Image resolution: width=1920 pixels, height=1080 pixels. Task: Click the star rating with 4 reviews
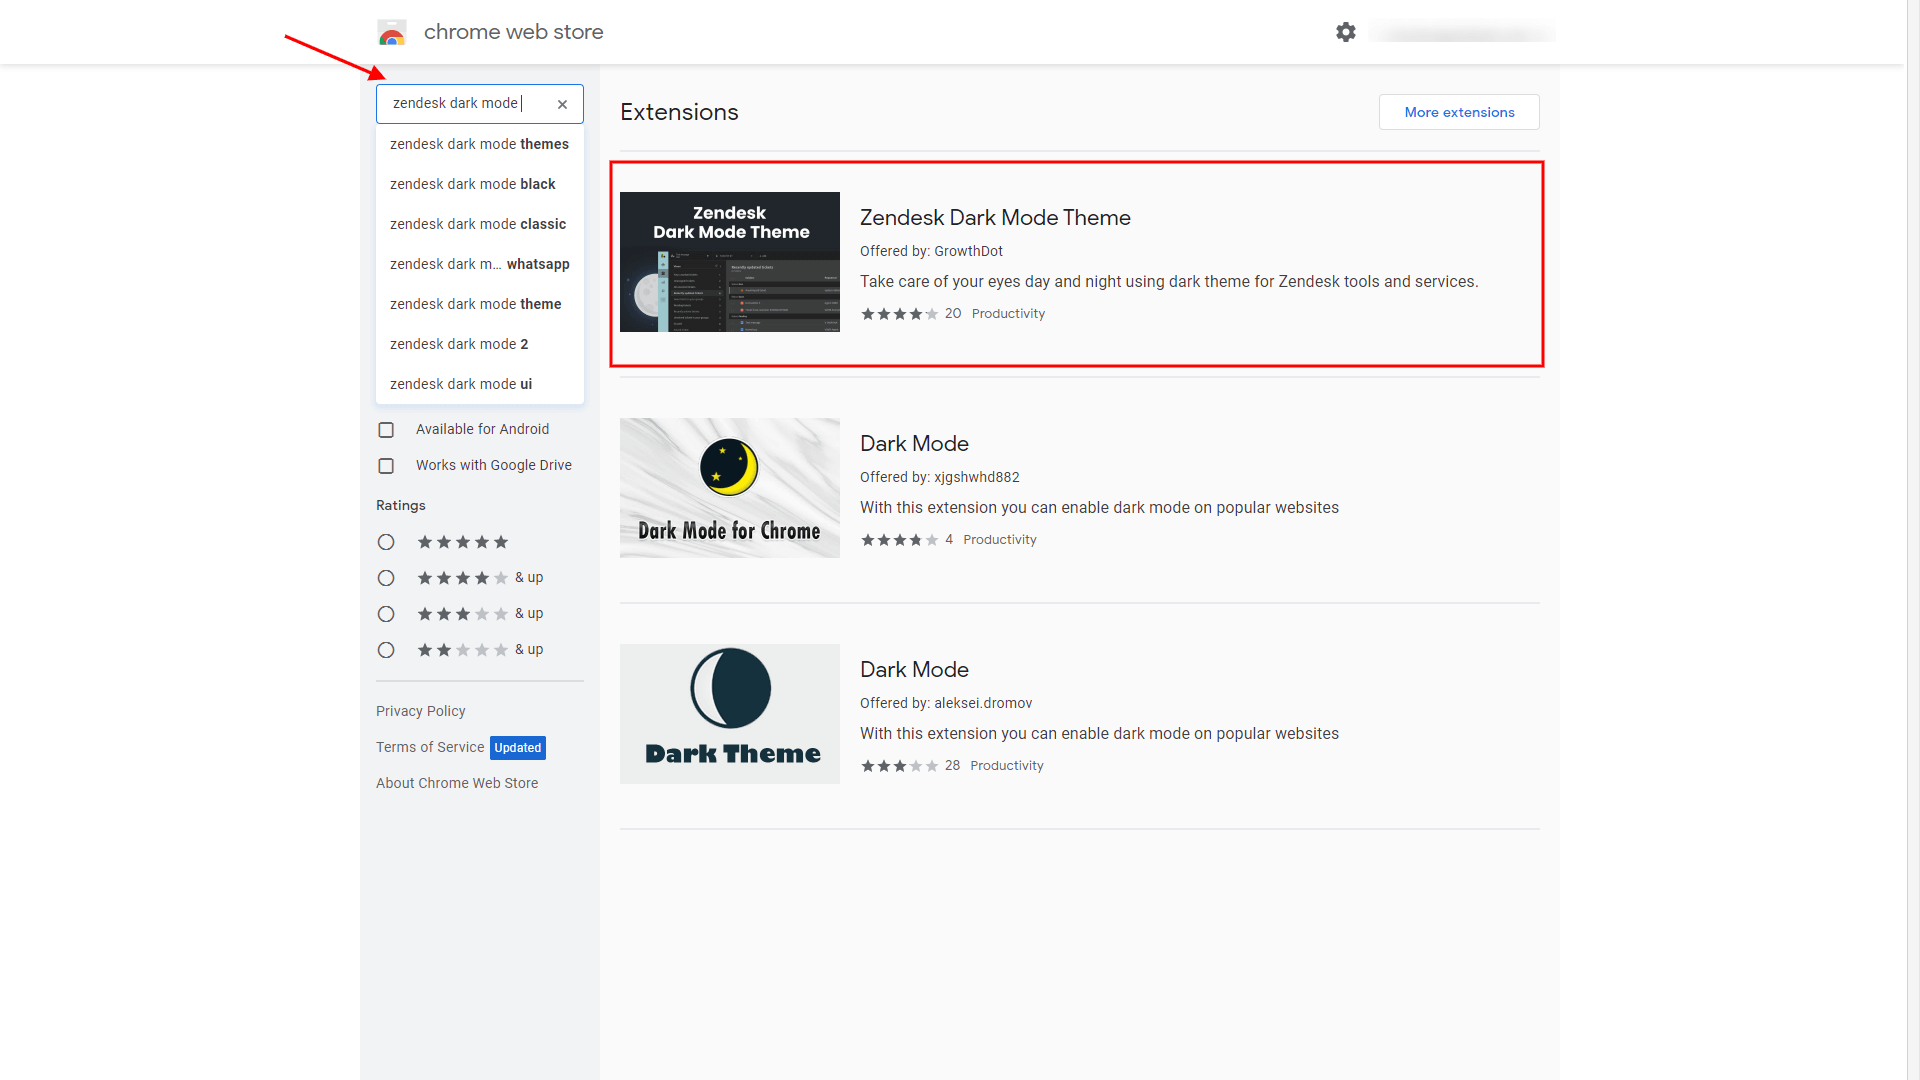tap(899, 540)
